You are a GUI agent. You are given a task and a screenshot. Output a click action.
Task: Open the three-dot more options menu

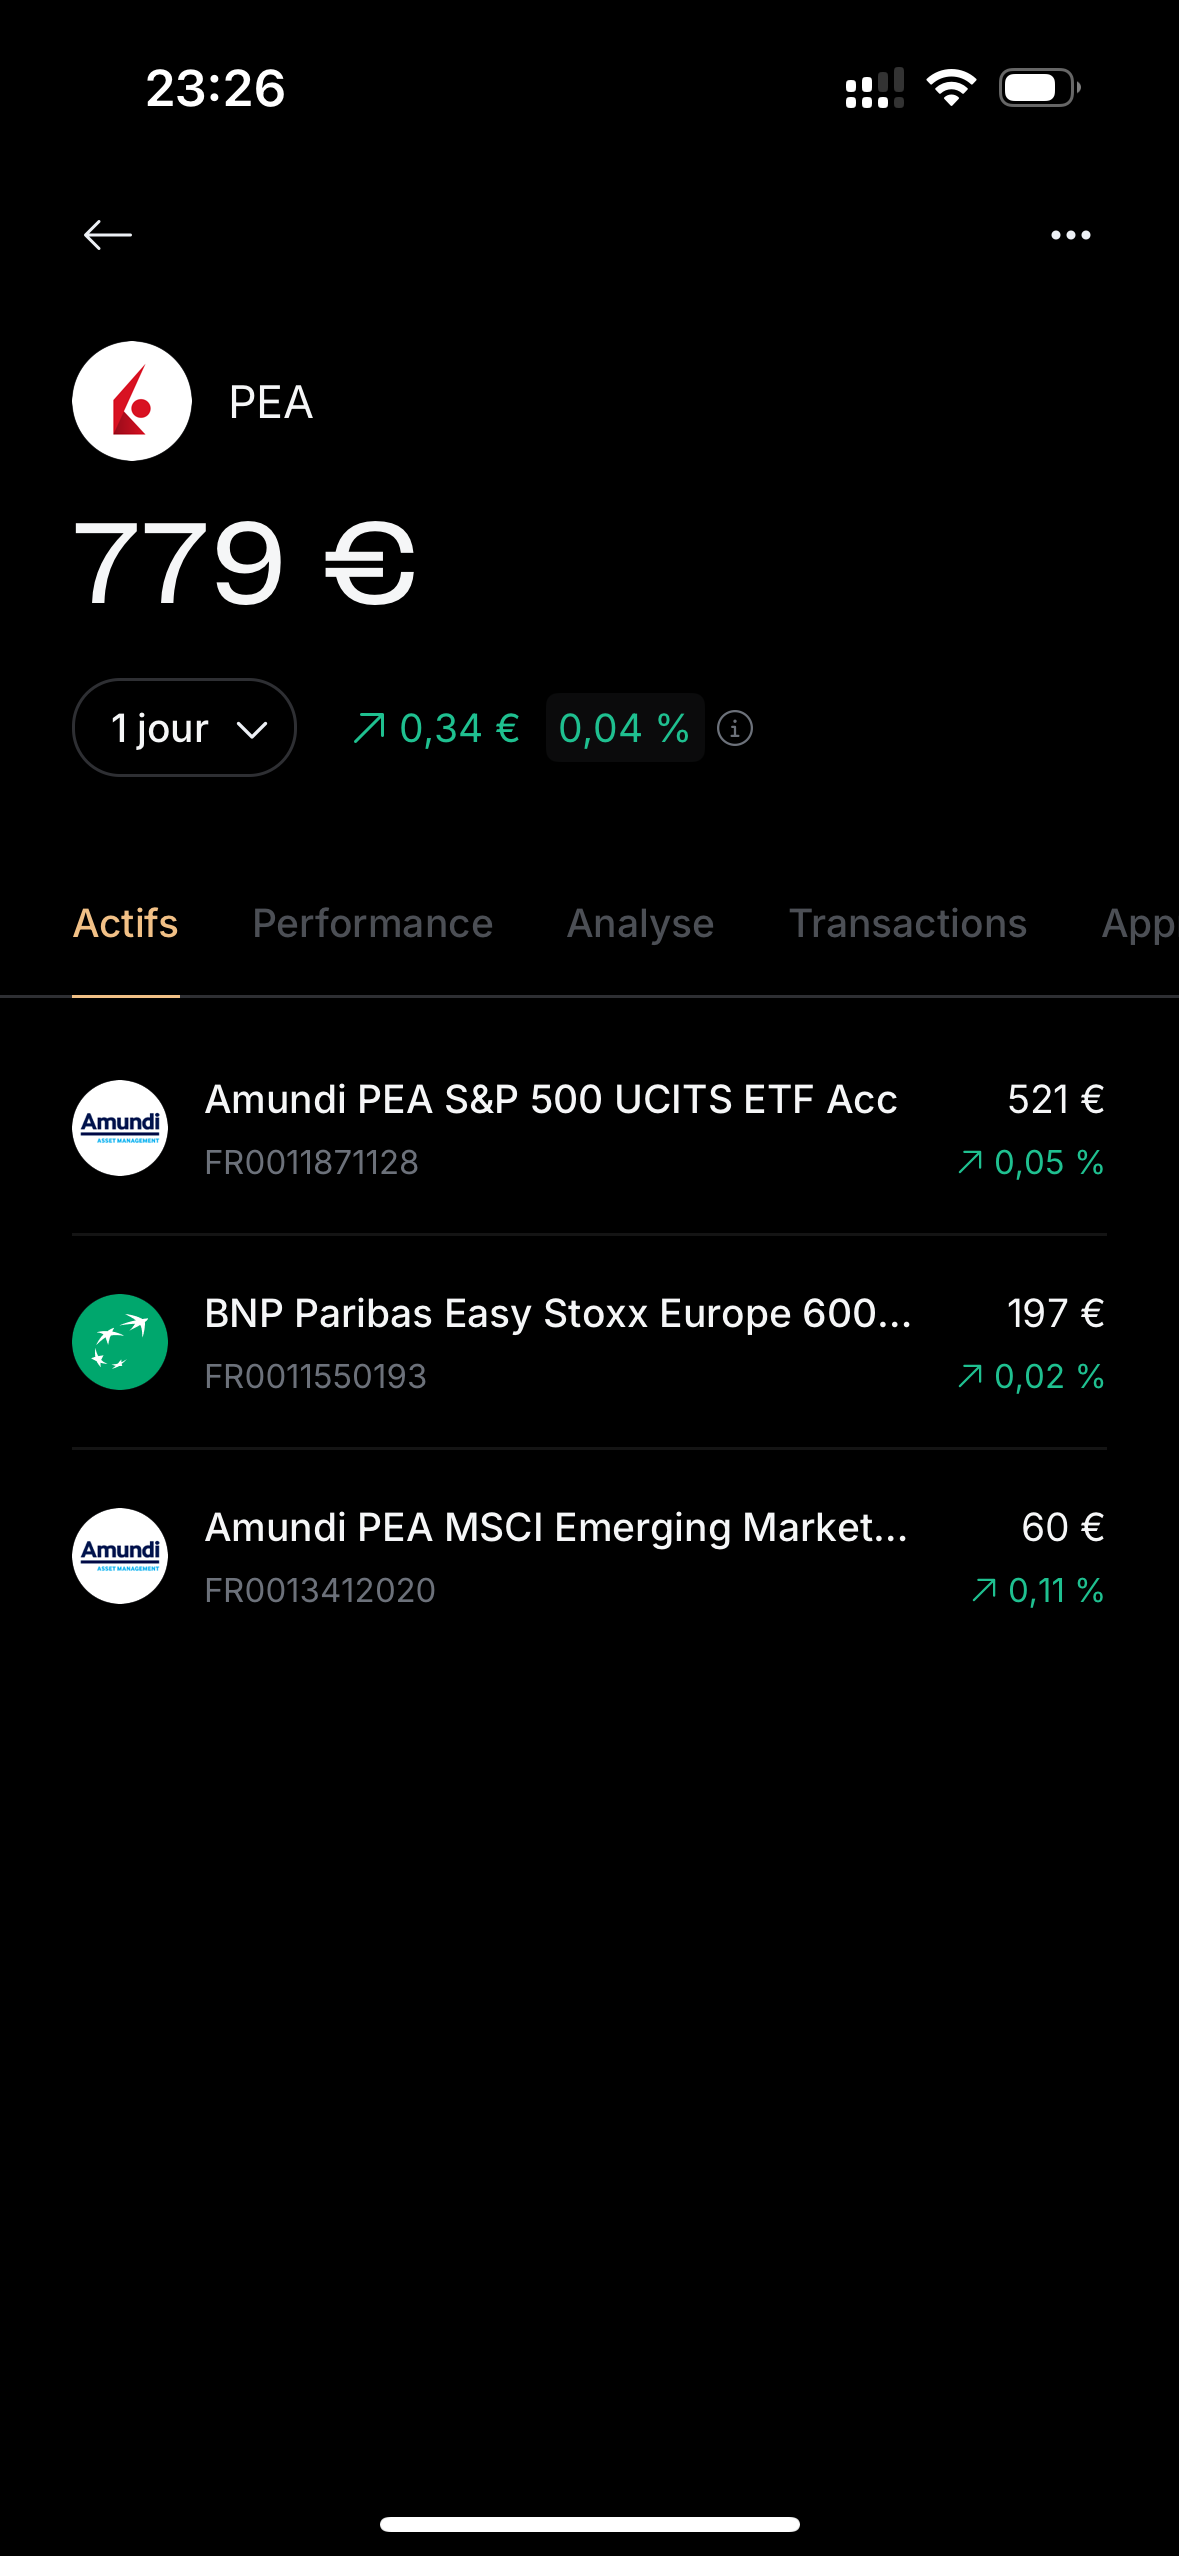(x=1070, y=235)
